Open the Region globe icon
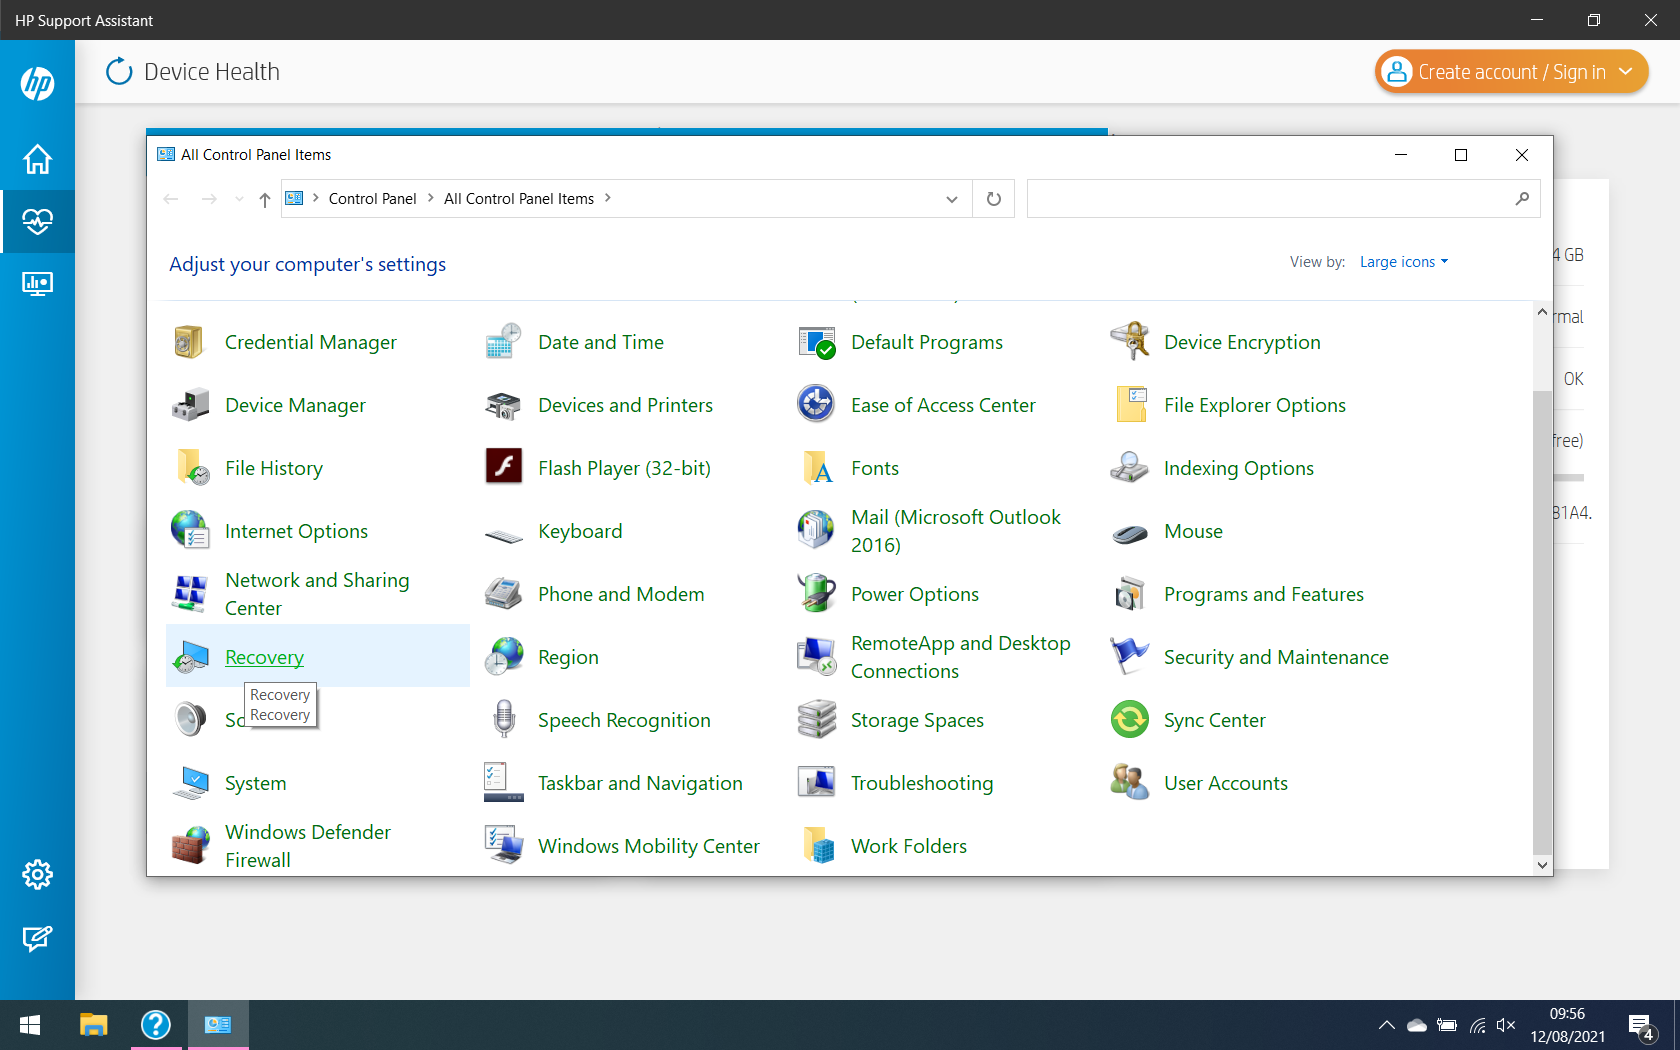 tap(503, 657)
